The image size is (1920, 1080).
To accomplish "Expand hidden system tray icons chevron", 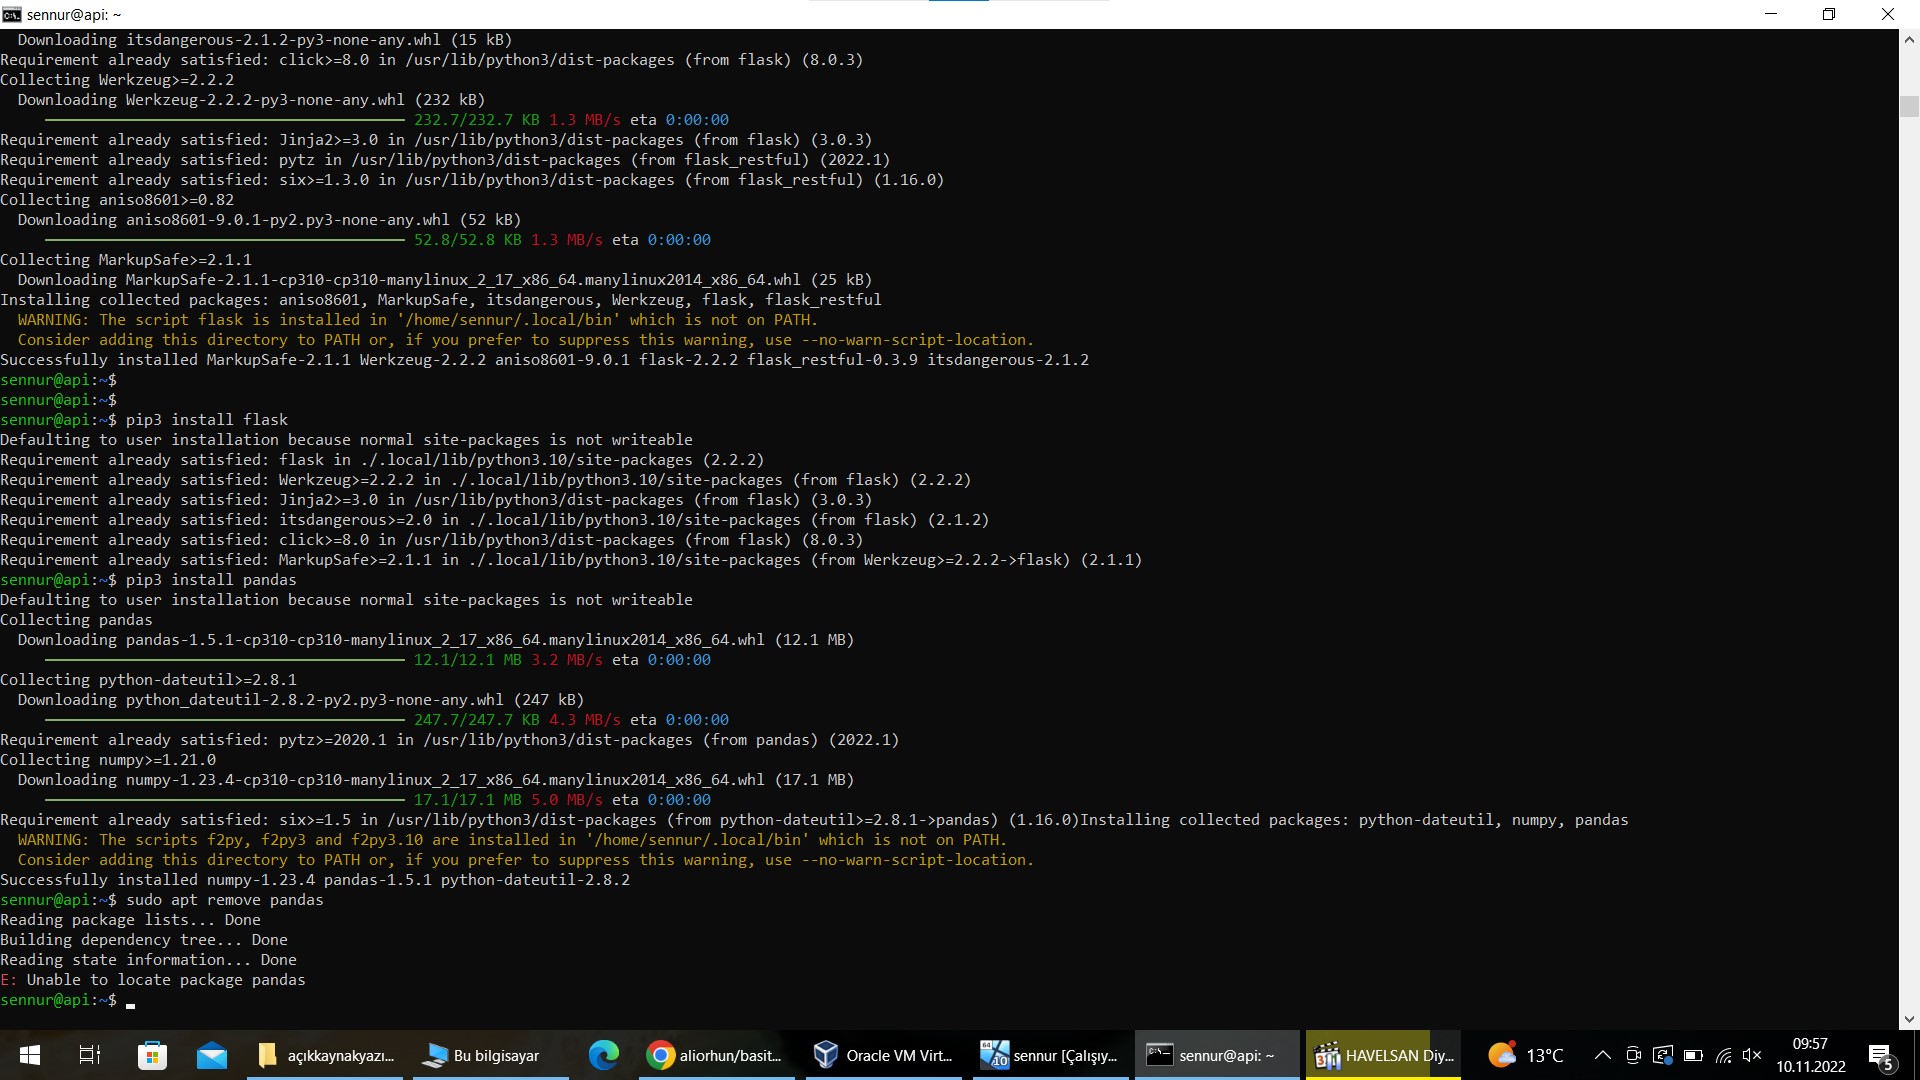I will pyautogui.click(x=1602, y=1055).
